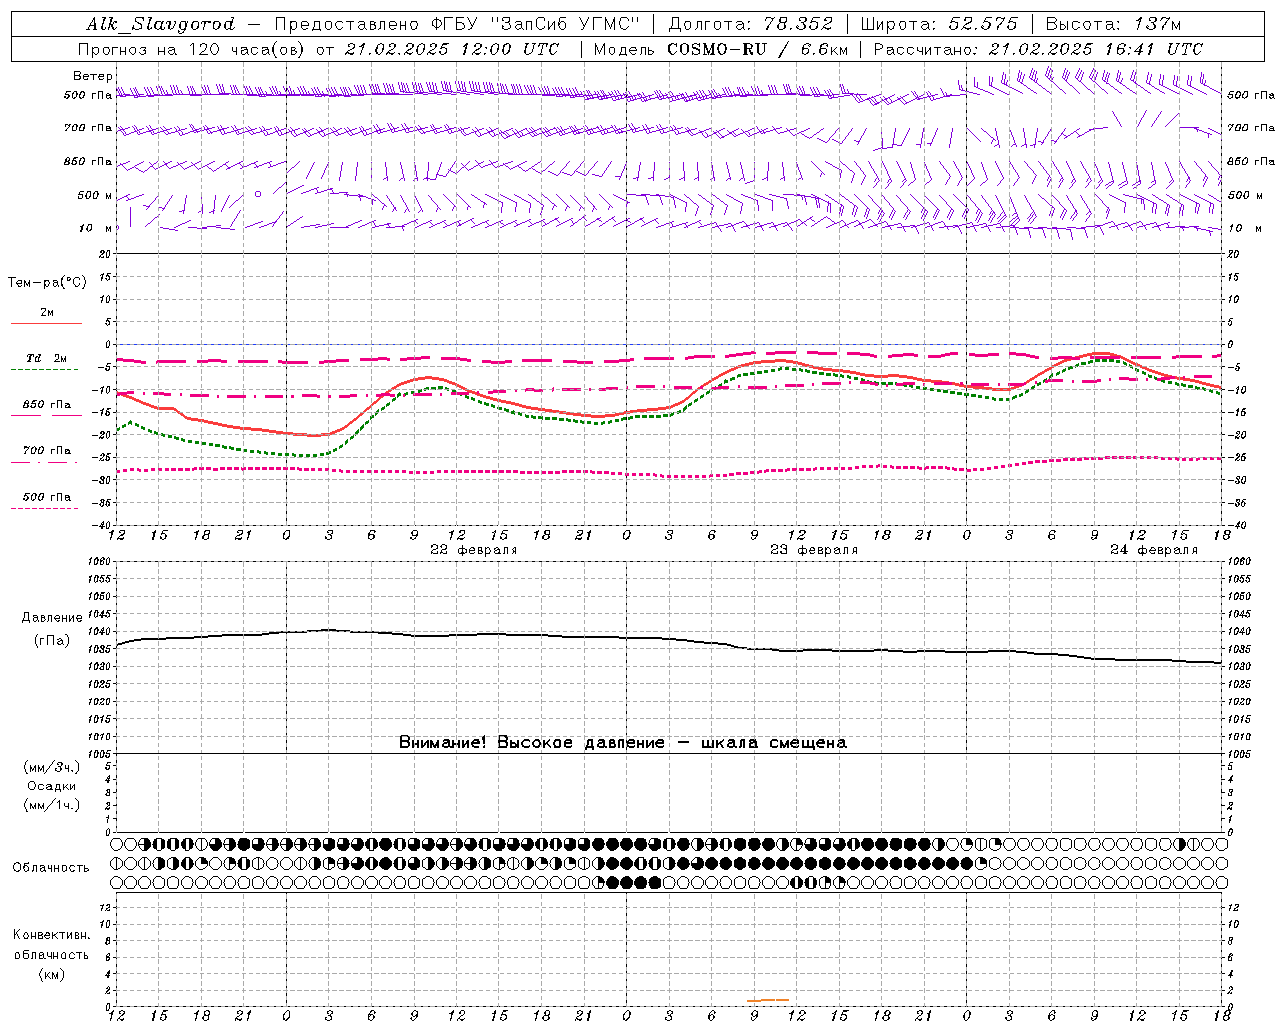1280x1024 pixels.
Task: Click the dotted line sample under legend 500 гПа
Action: tap(44, 509)
